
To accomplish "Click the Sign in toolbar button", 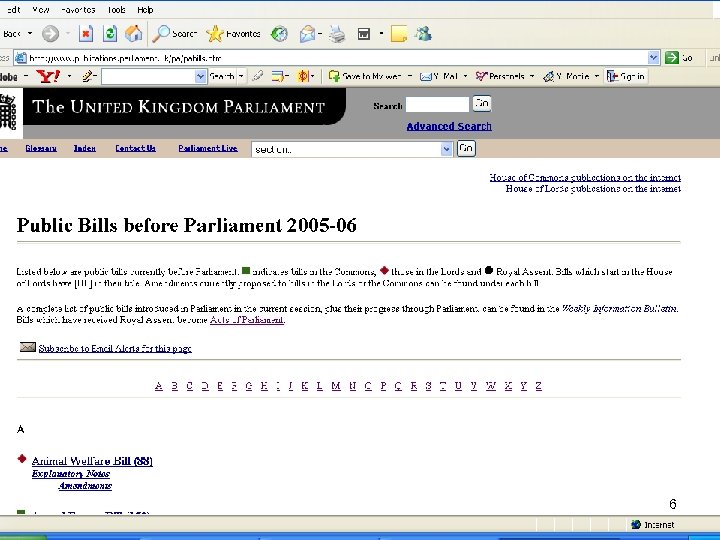I will click(x=626, y=76).
